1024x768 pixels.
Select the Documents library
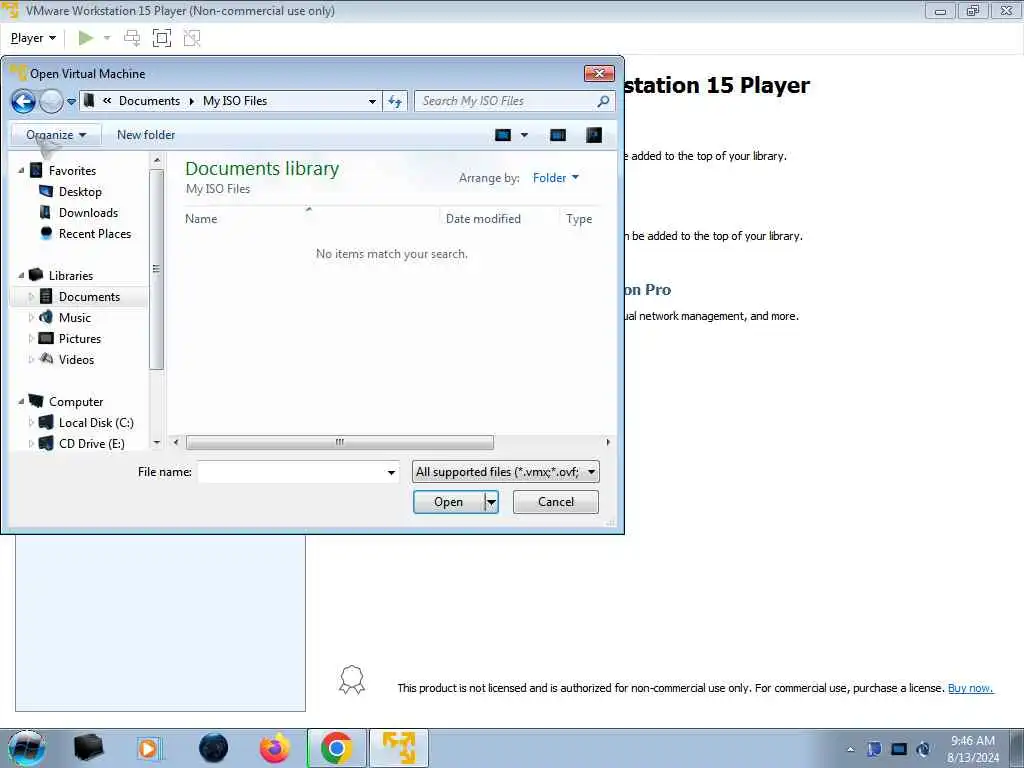[89, 296]
